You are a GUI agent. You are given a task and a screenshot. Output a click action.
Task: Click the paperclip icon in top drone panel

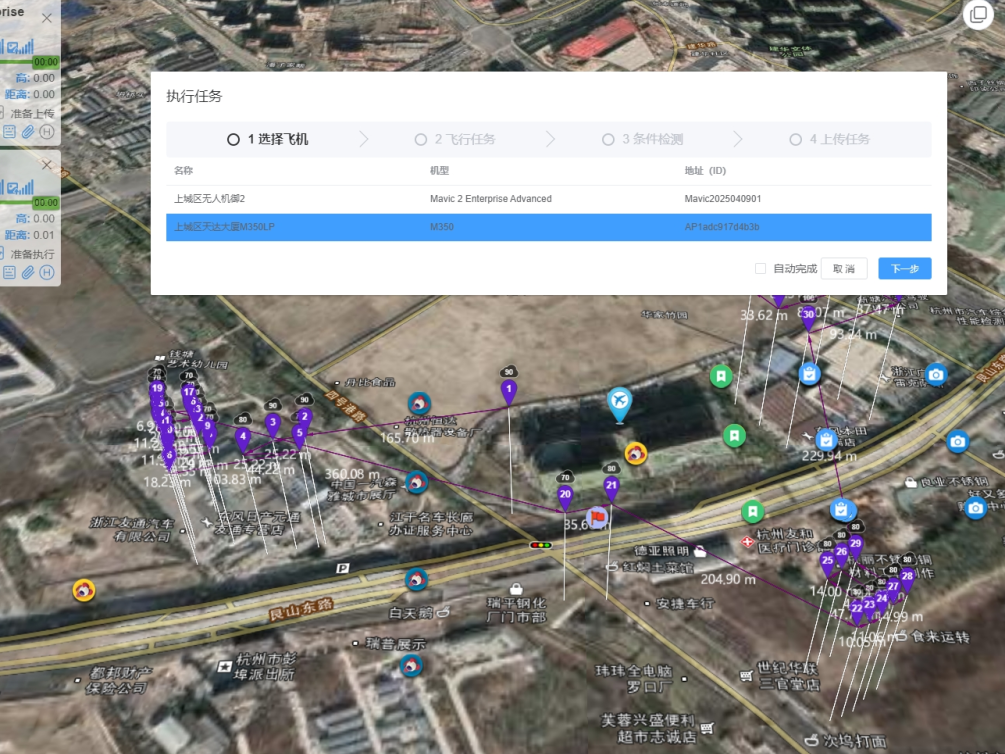tap(29, 132)
